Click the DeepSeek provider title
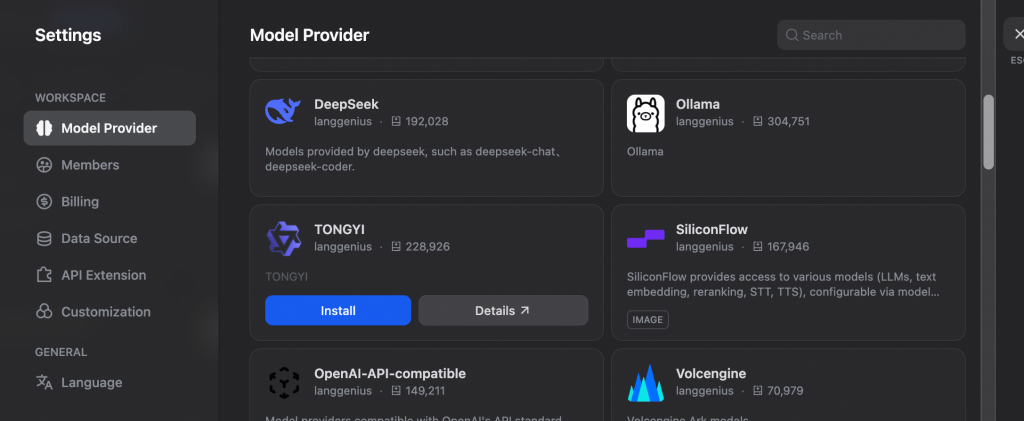Viewport: 1024px width, 421px height. pos(346,104)
